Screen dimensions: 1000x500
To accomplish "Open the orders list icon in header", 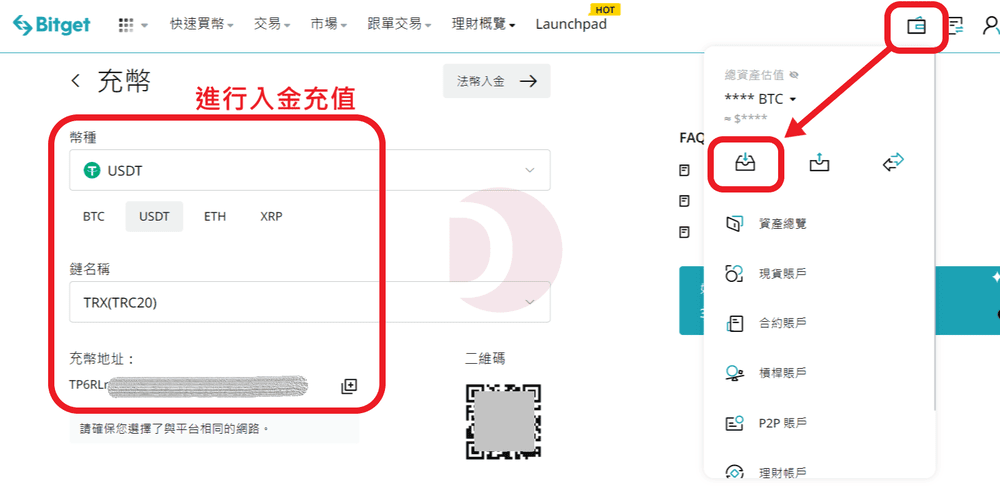I will tap(955, 26).
